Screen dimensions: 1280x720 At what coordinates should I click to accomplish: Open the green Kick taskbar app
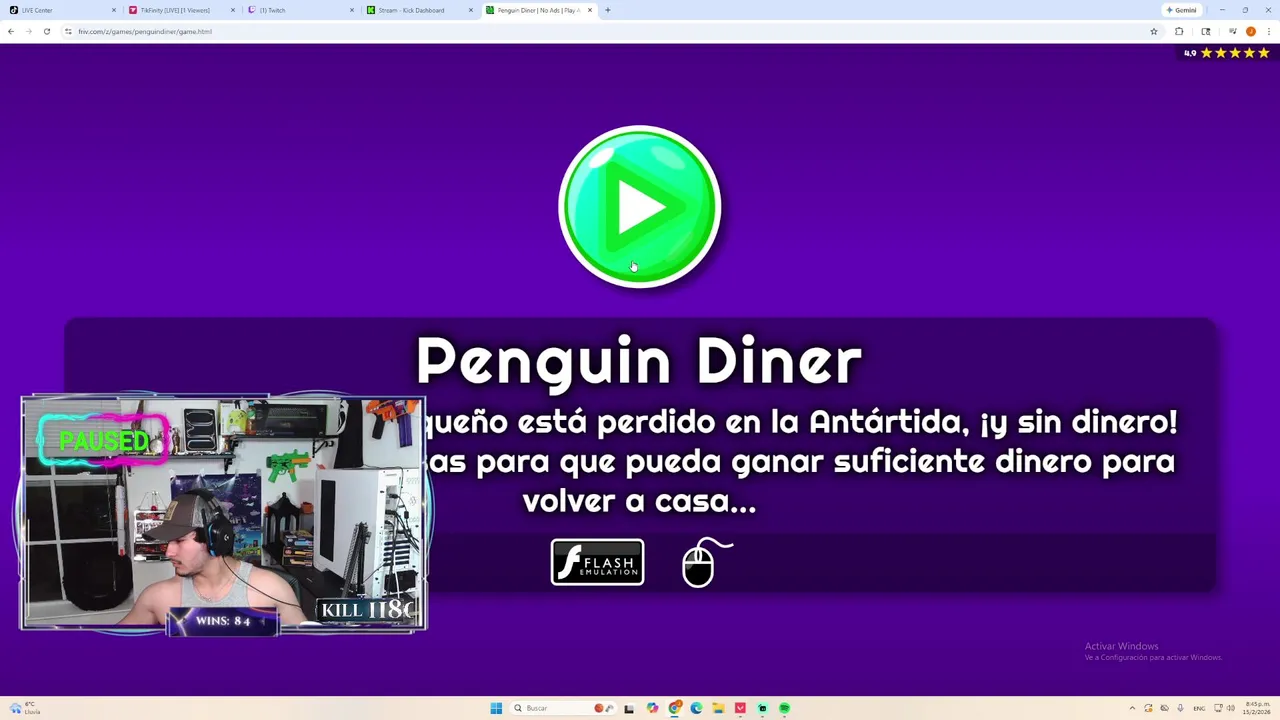(x=762, y=708)
